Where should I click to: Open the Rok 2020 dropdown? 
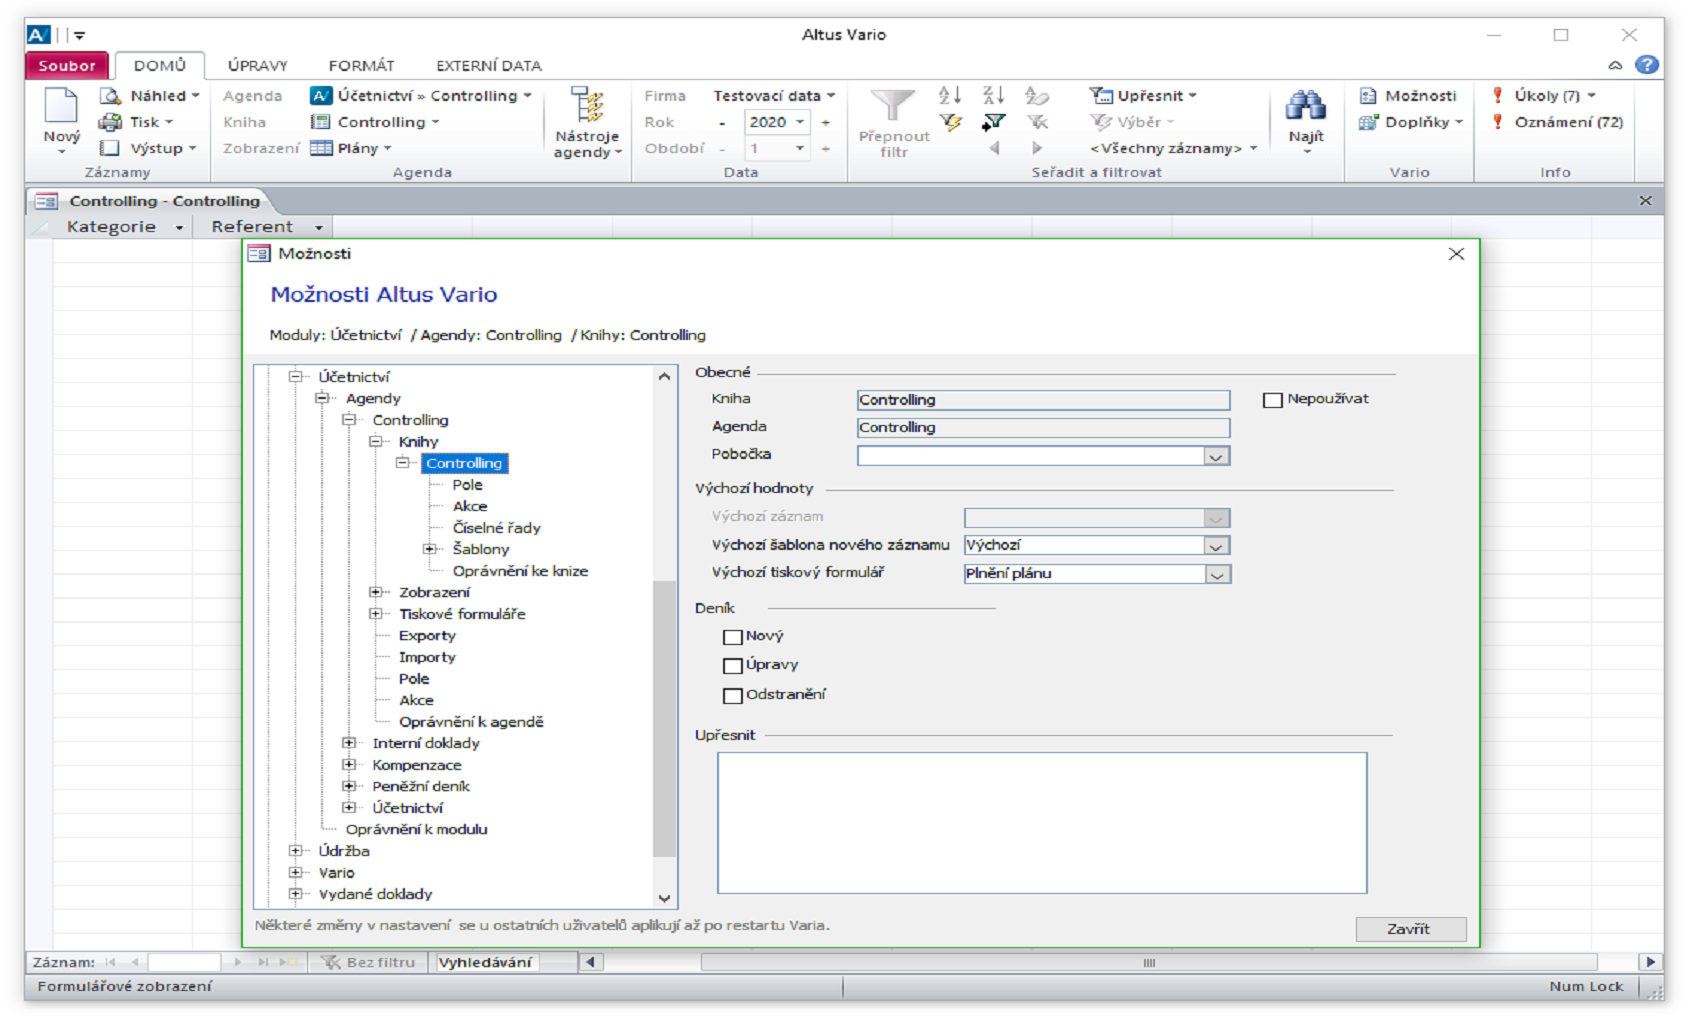coord(799,122)
